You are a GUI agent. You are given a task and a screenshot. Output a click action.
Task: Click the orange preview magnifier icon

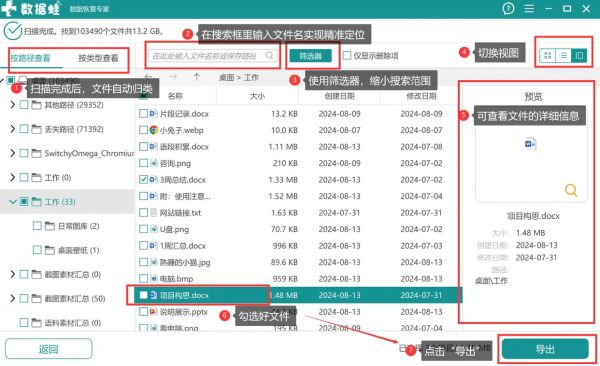coord(571,190)
